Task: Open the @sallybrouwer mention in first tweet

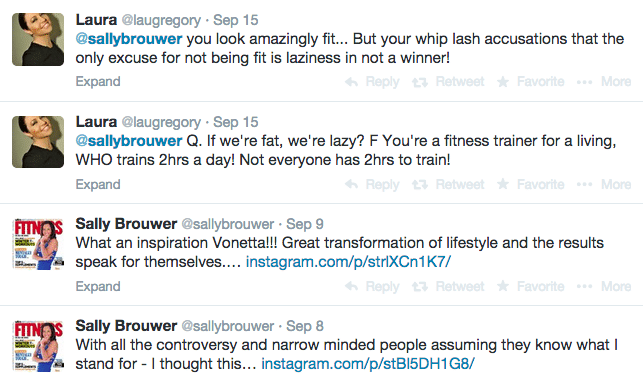Action: (x=129, y=39)
